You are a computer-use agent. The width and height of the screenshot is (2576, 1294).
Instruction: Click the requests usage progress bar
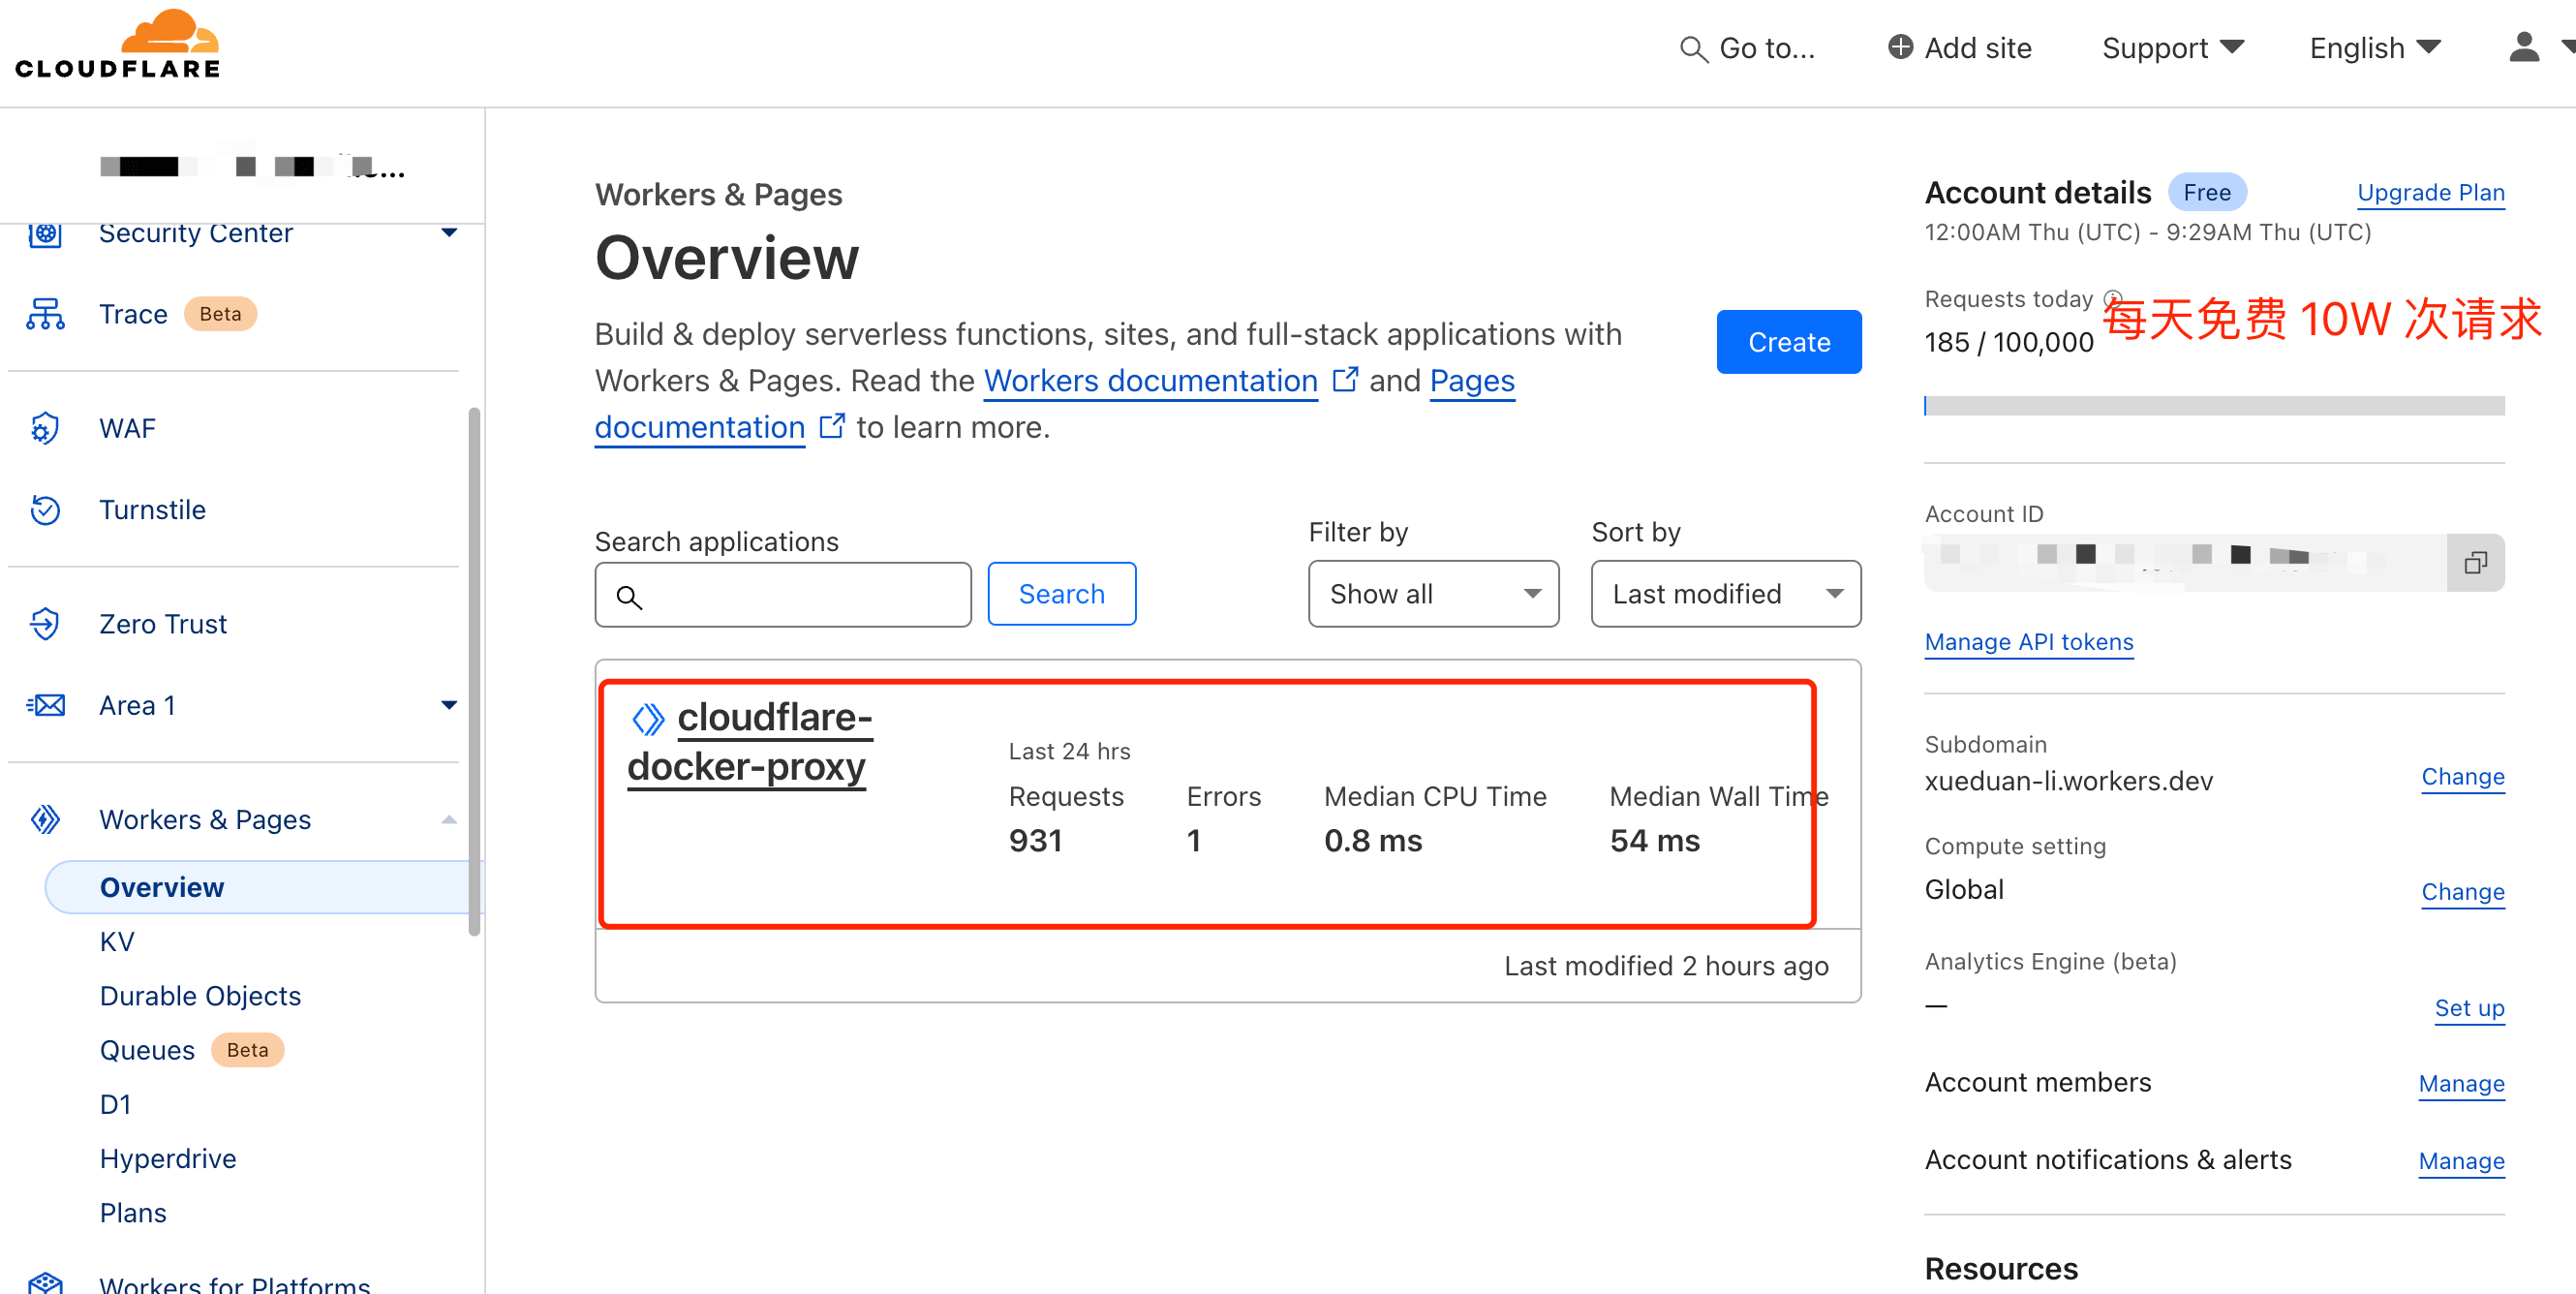click(x=2213, y=406)
